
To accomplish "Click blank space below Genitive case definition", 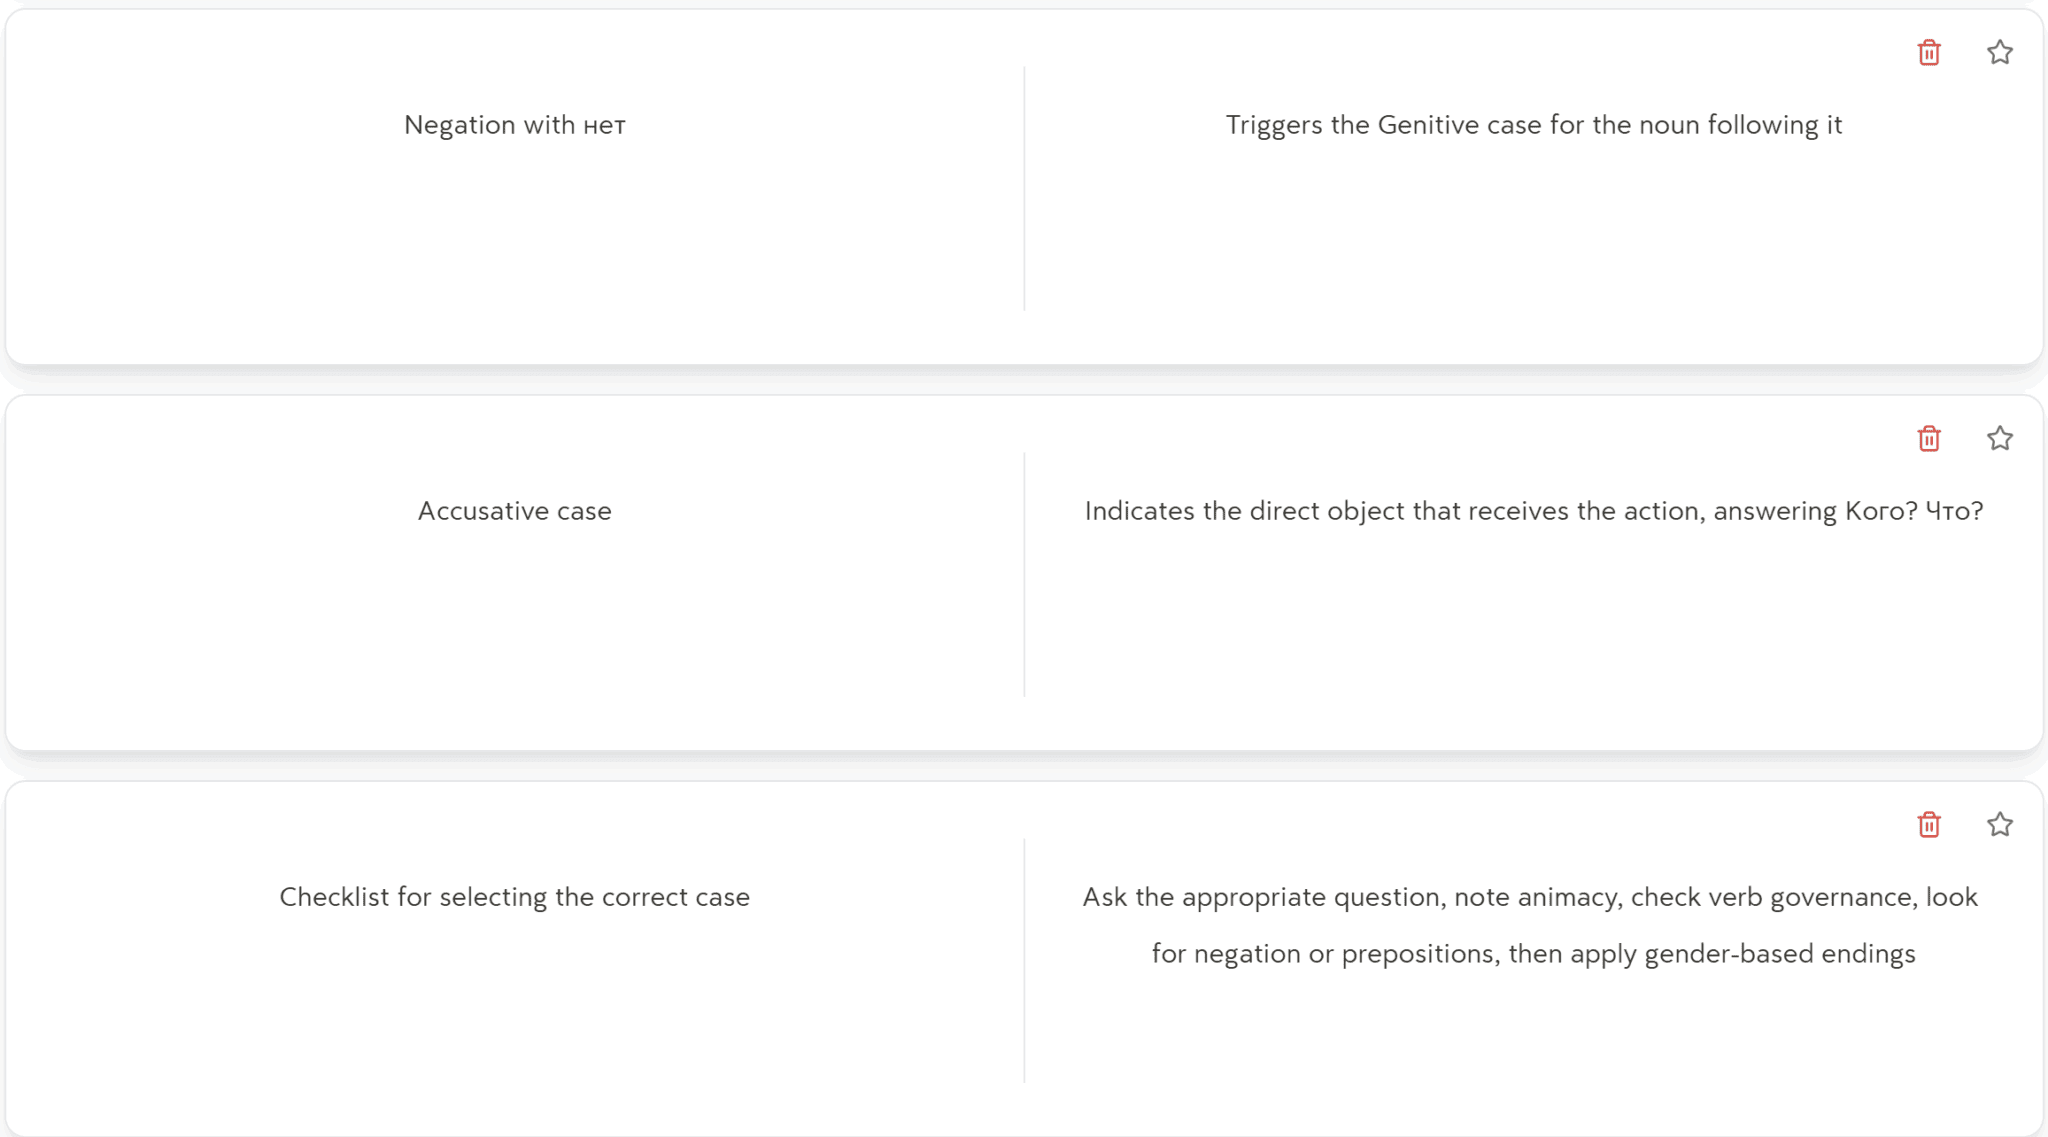I will click(x=1533, y=240).
